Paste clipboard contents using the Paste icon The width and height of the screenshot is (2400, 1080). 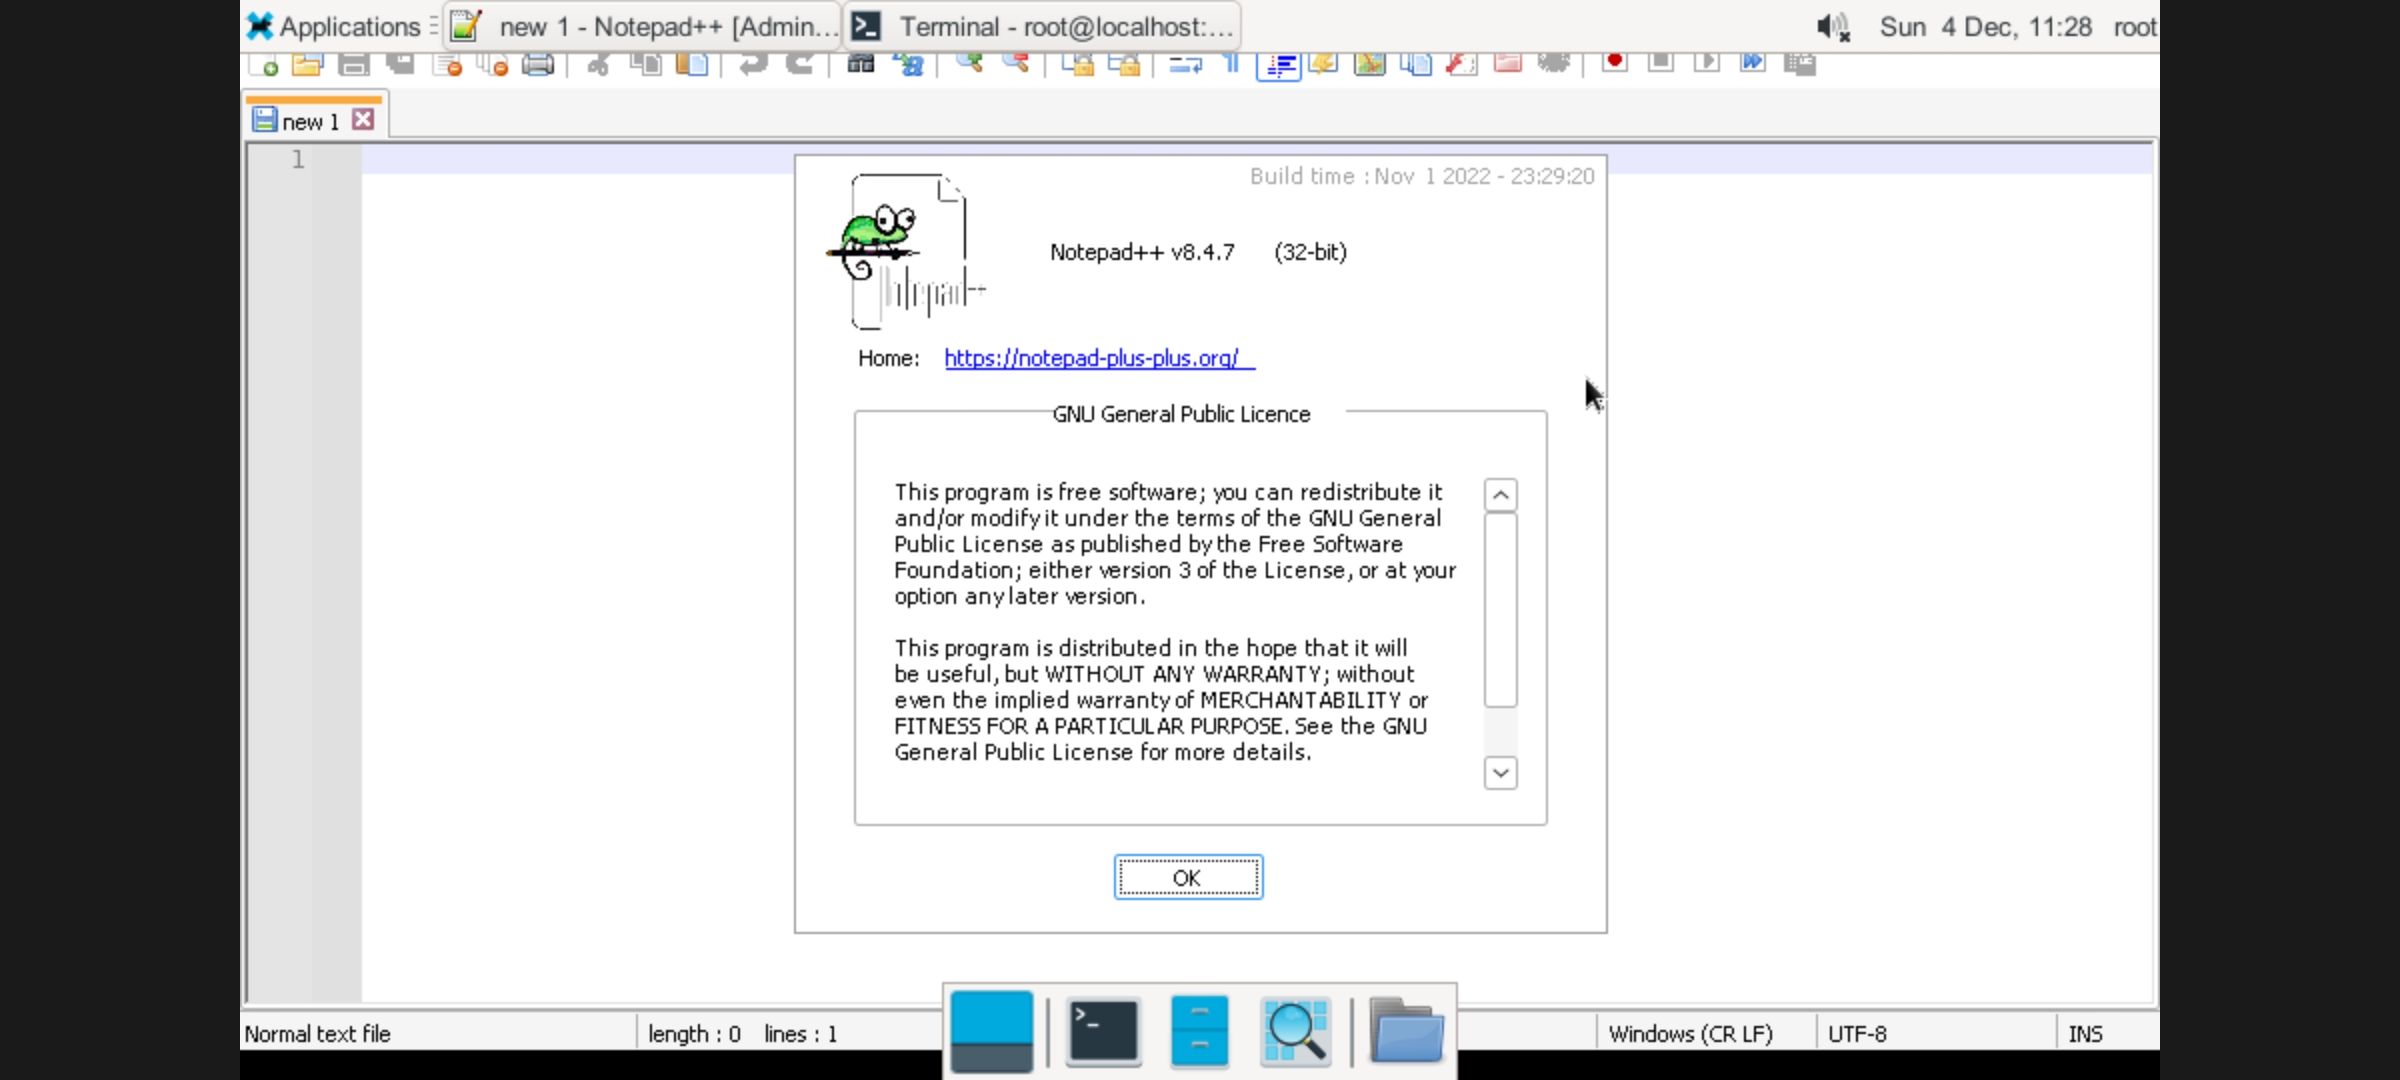tap(691, 64)
